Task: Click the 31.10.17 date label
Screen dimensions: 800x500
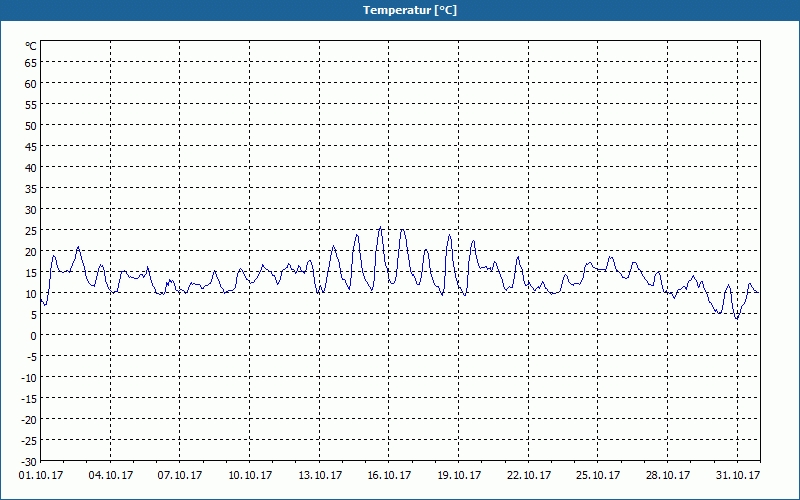Action: [x=738, y=475]
